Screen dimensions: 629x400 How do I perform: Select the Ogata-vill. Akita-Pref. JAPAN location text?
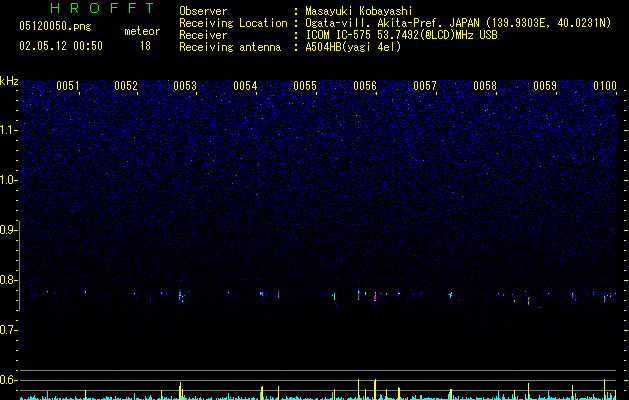tap(458, 23)
